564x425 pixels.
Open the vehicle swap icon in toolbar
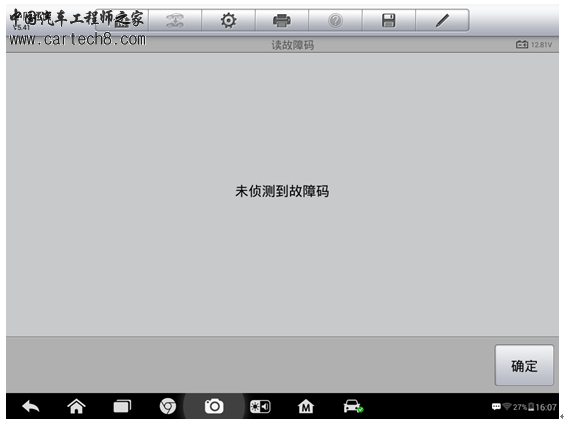175,20
